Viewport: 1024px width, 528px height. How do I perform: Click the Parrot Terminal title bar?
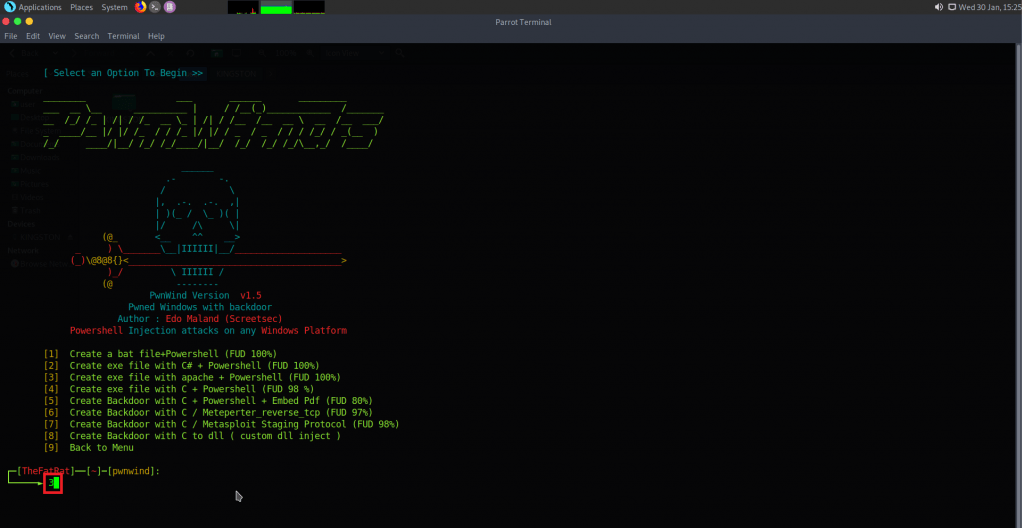click(523, 22)
